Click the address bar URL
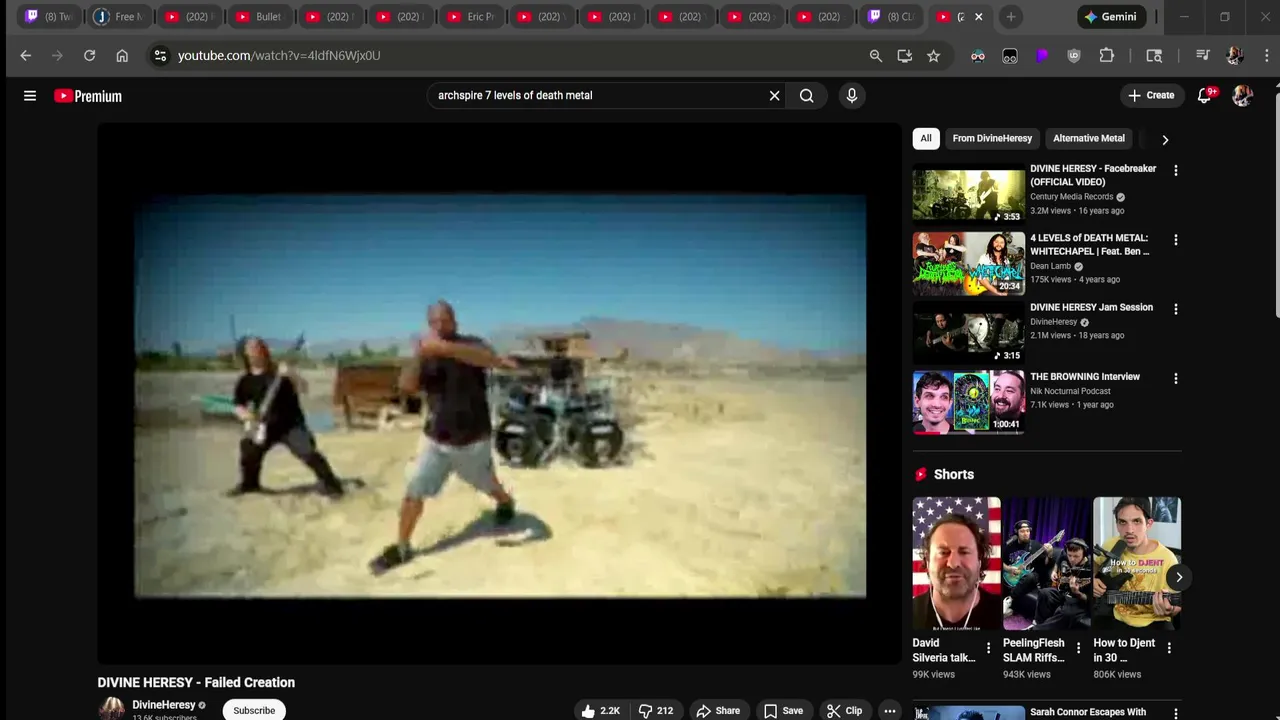 click(x=279, y=56)
